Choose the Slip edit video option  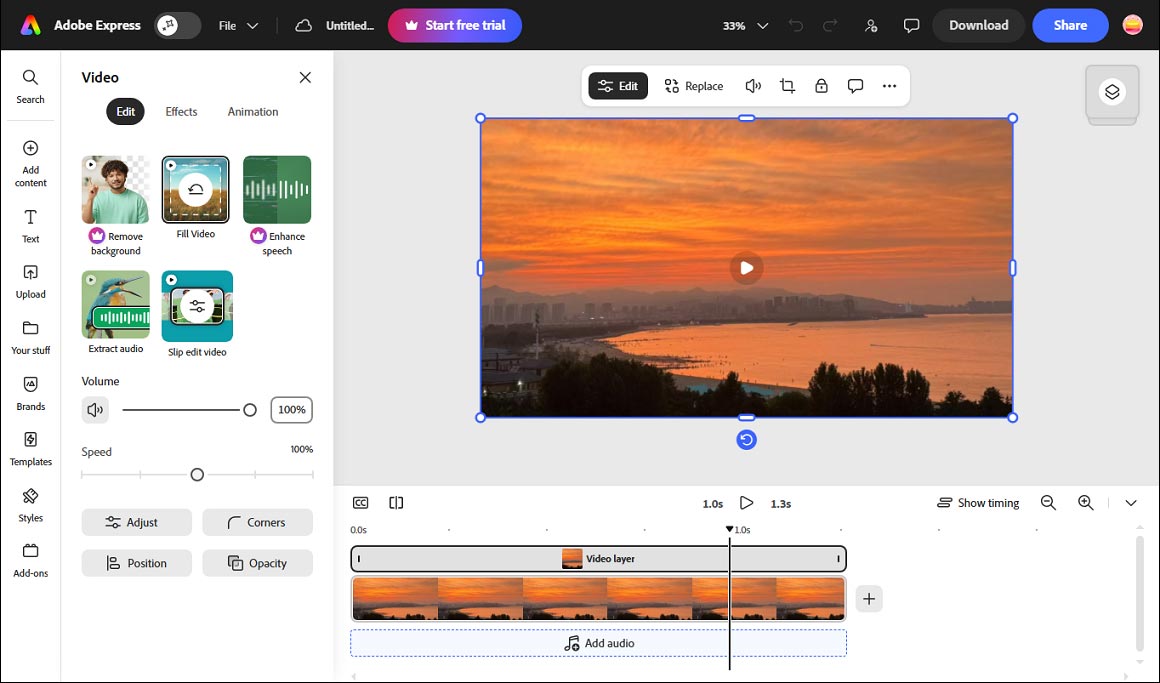[x=197, y=314]
